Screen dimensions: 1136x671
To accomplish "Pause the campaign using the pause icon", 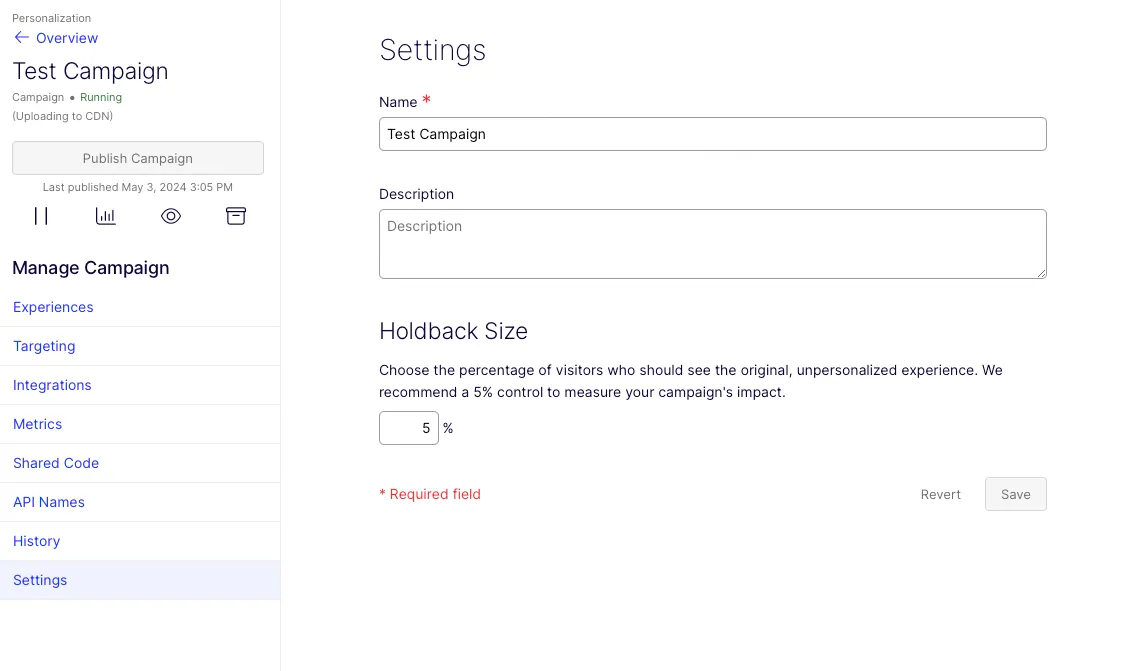I will click(41, 216).
